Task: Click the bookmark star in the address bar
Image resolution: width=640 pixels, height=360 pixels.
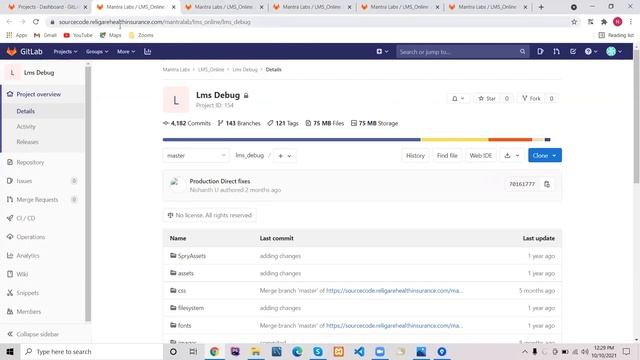Action: point(574,22)
